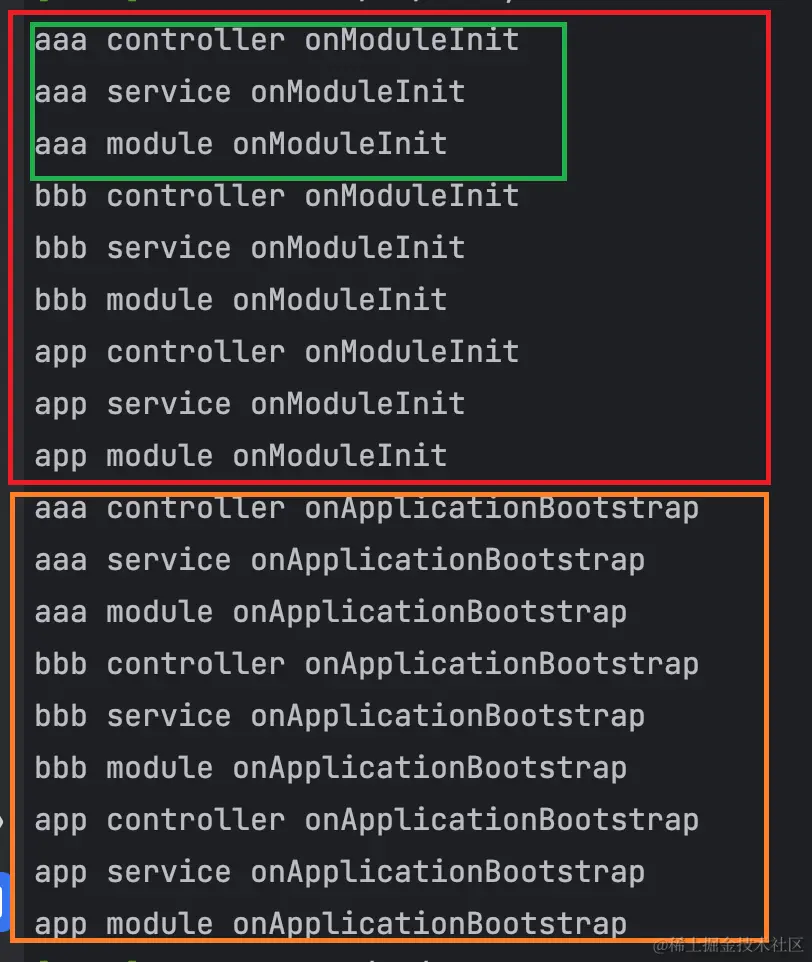This screenshot has width=812, height=962.
Task: Click "aaa controller onApplicationBootstrap" log line
Action: [x=367, y=509]
